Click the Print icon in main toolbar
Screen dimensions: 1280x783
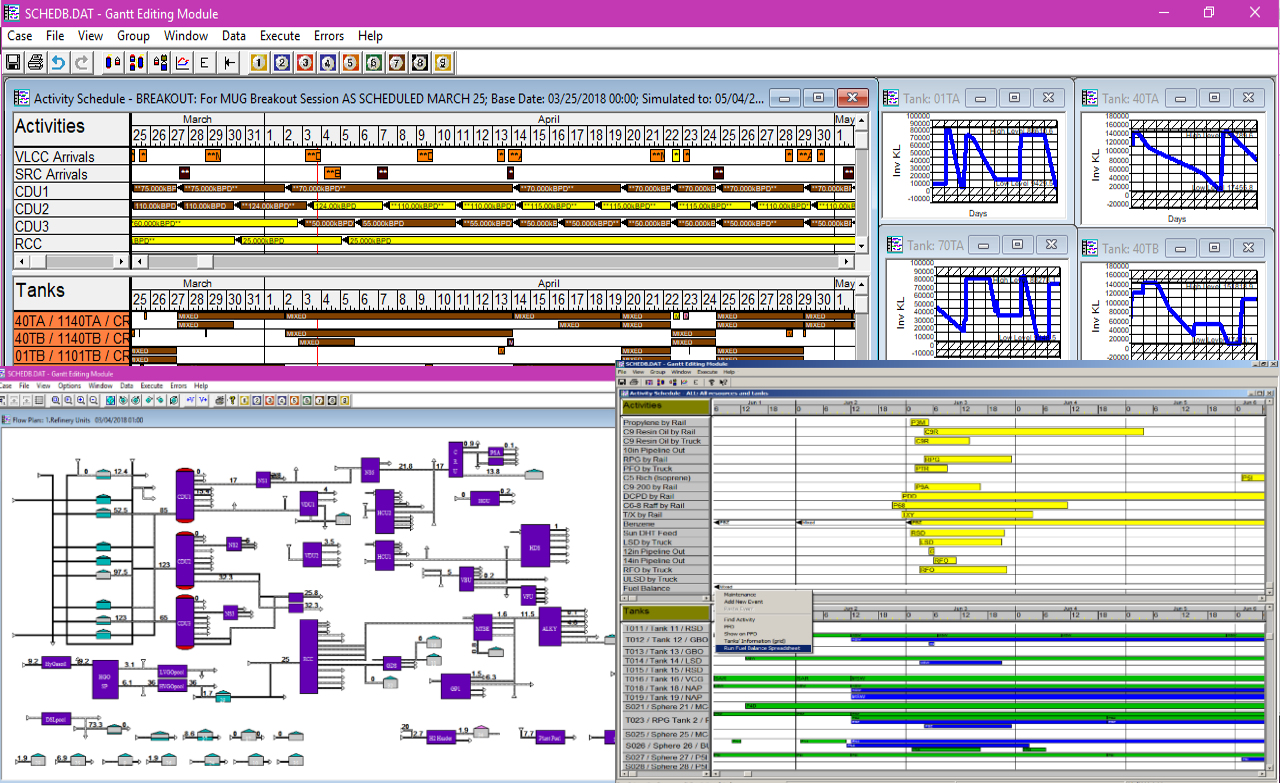point(36,62)
